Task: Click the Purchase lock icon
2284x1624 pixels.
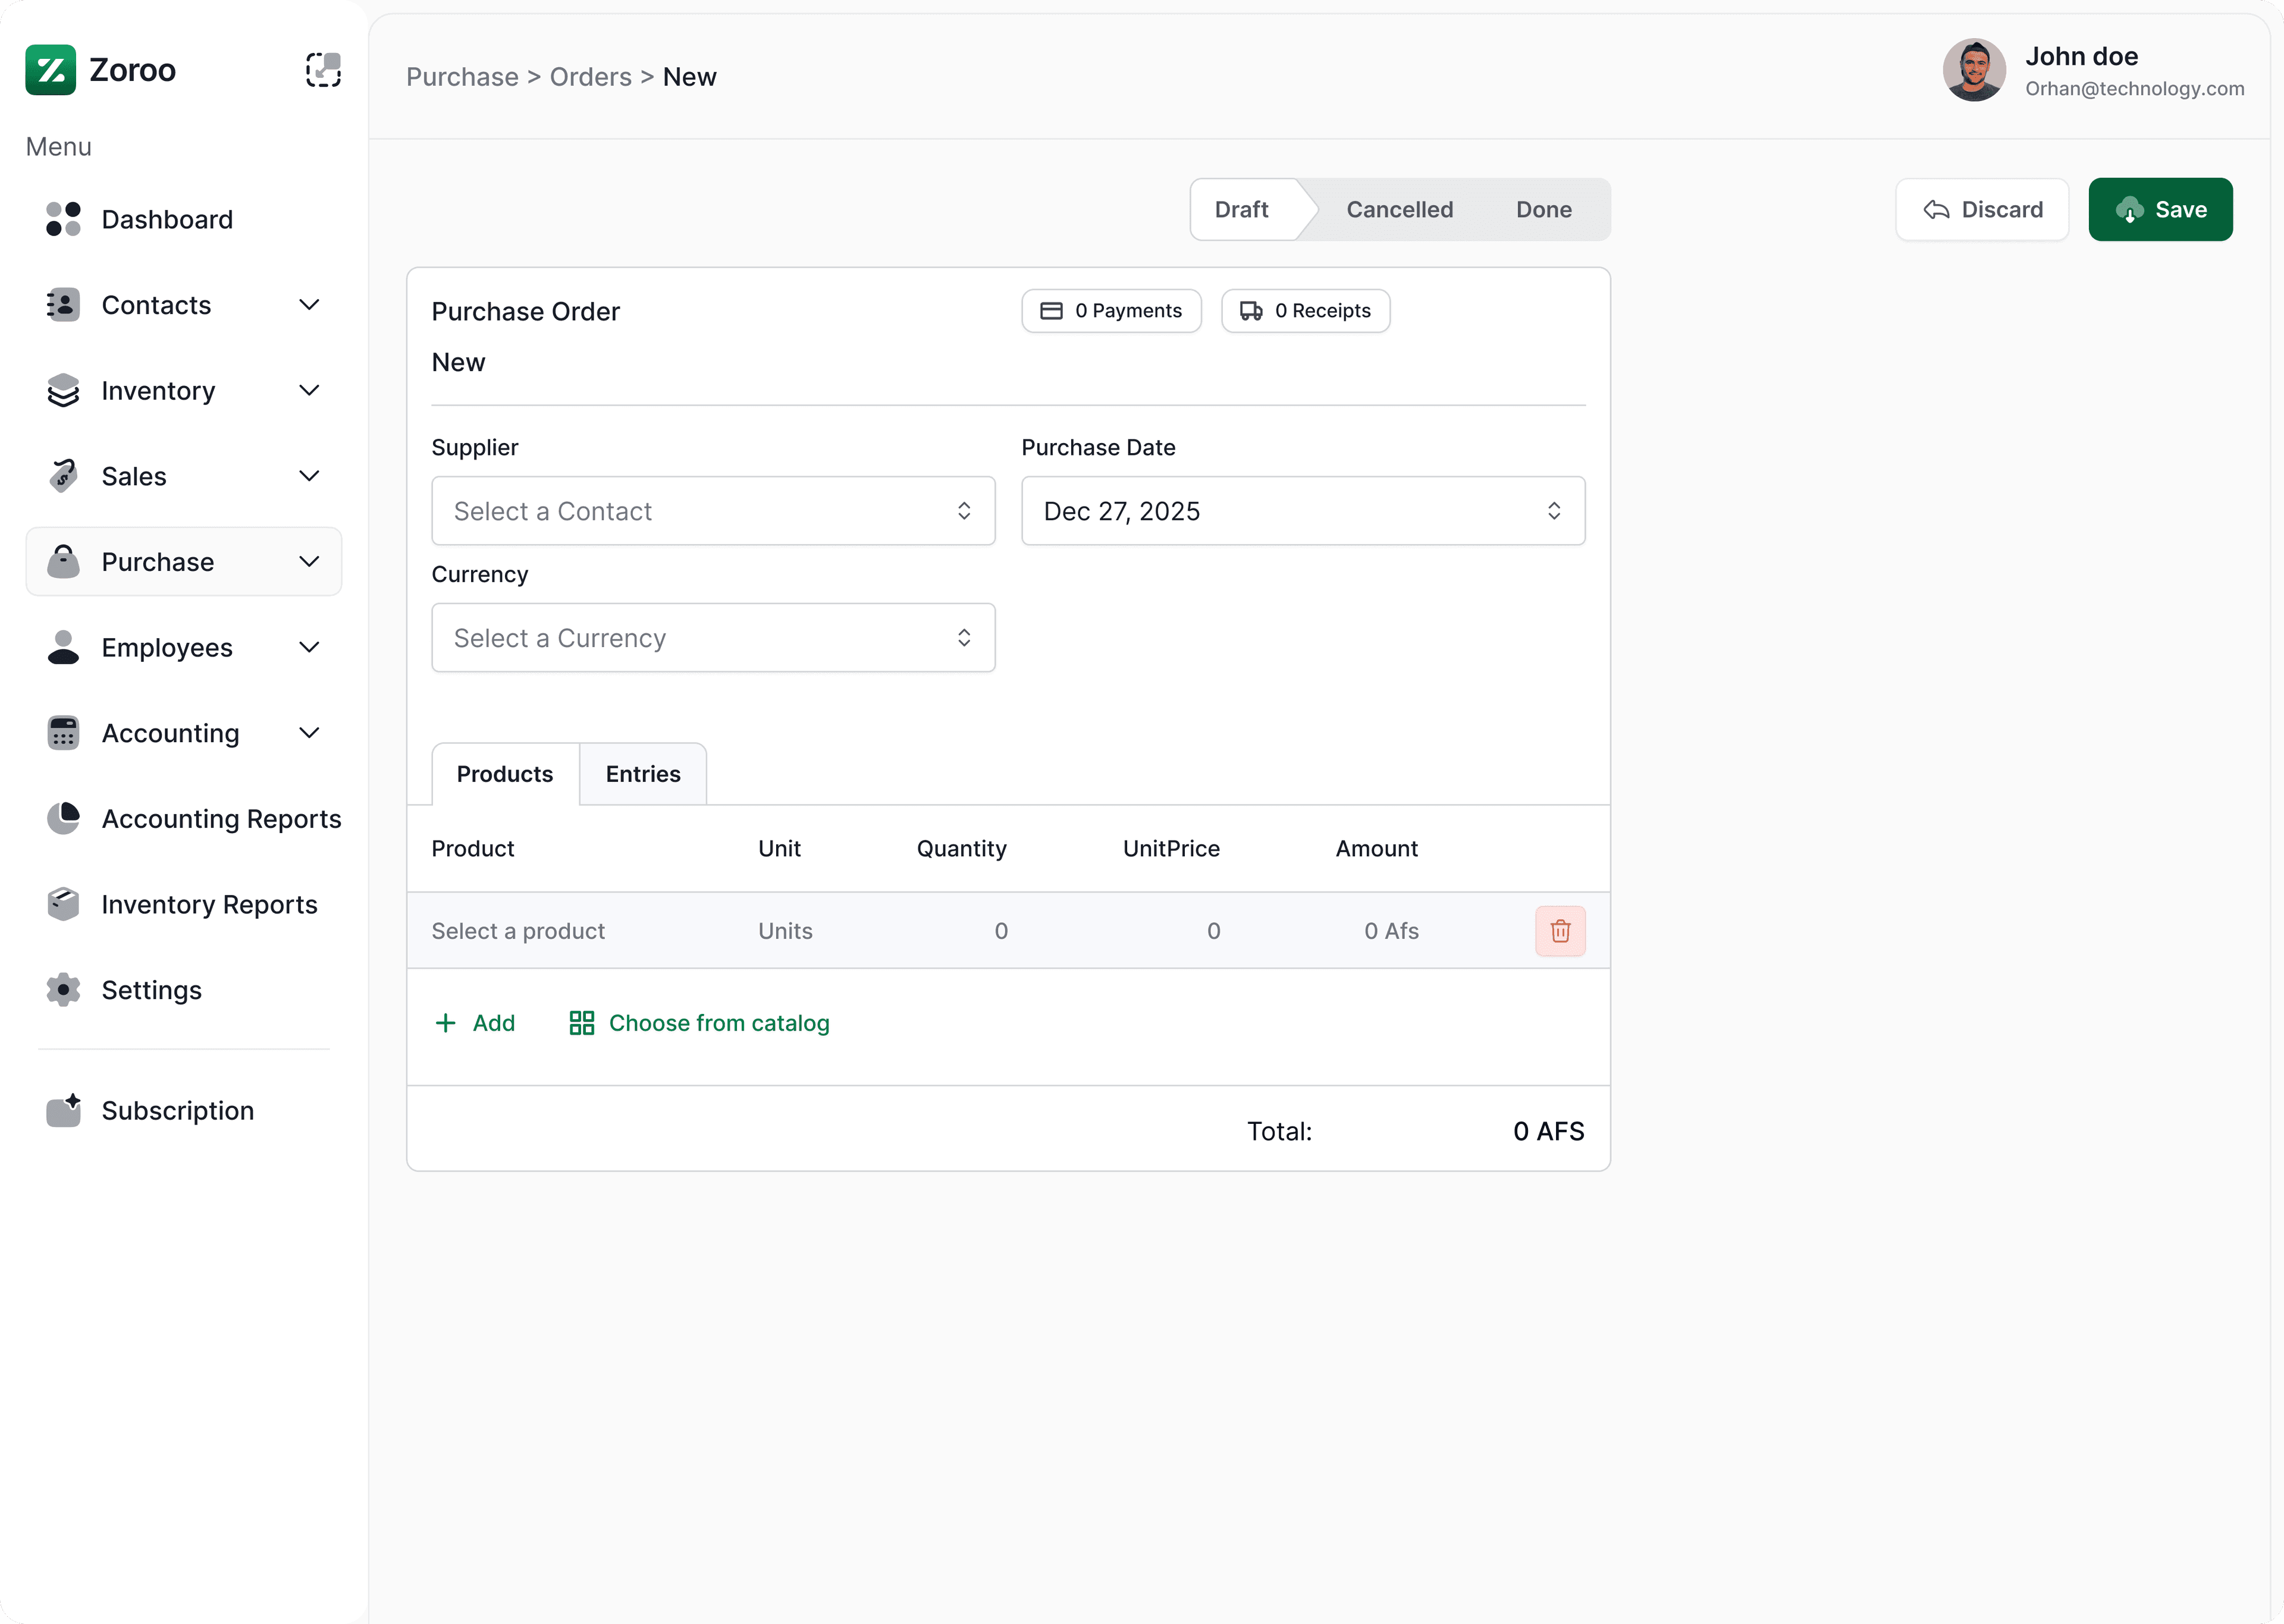Action: click(x=63, y=561)
